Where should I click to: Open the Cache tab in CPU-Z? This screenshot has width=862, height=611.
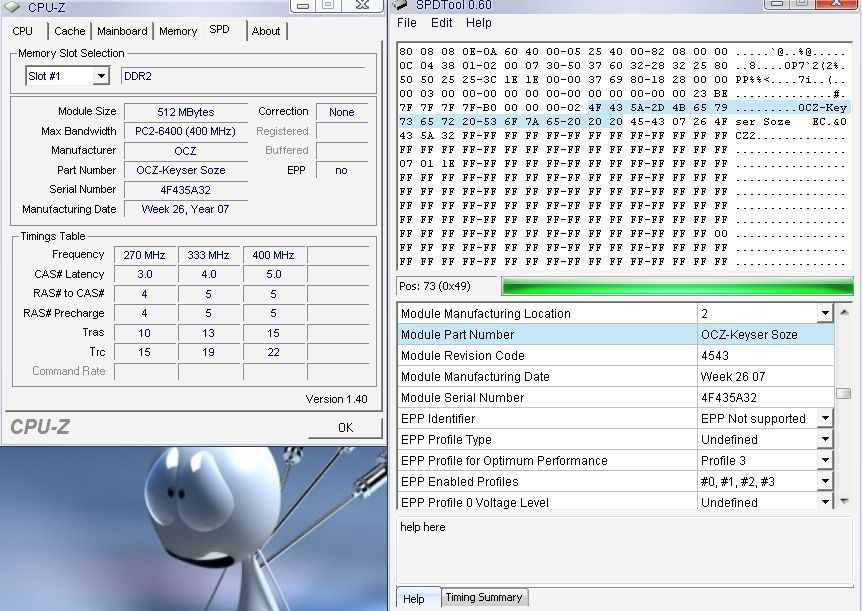click(69, 31)
